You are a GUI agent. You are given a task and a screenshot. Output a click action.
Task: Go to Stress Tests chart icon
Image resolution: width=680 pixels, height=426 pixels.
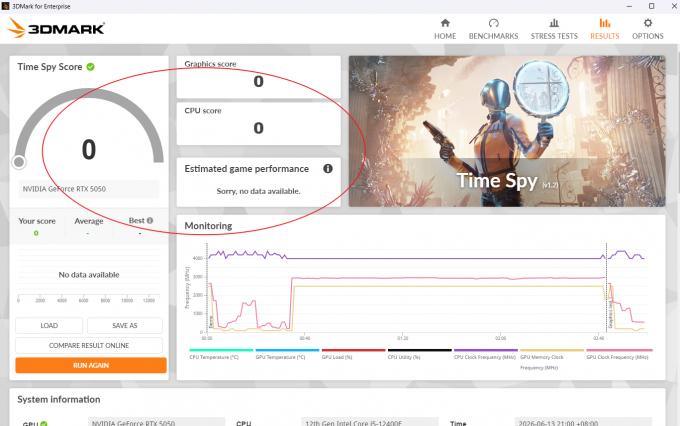point(554,23)
